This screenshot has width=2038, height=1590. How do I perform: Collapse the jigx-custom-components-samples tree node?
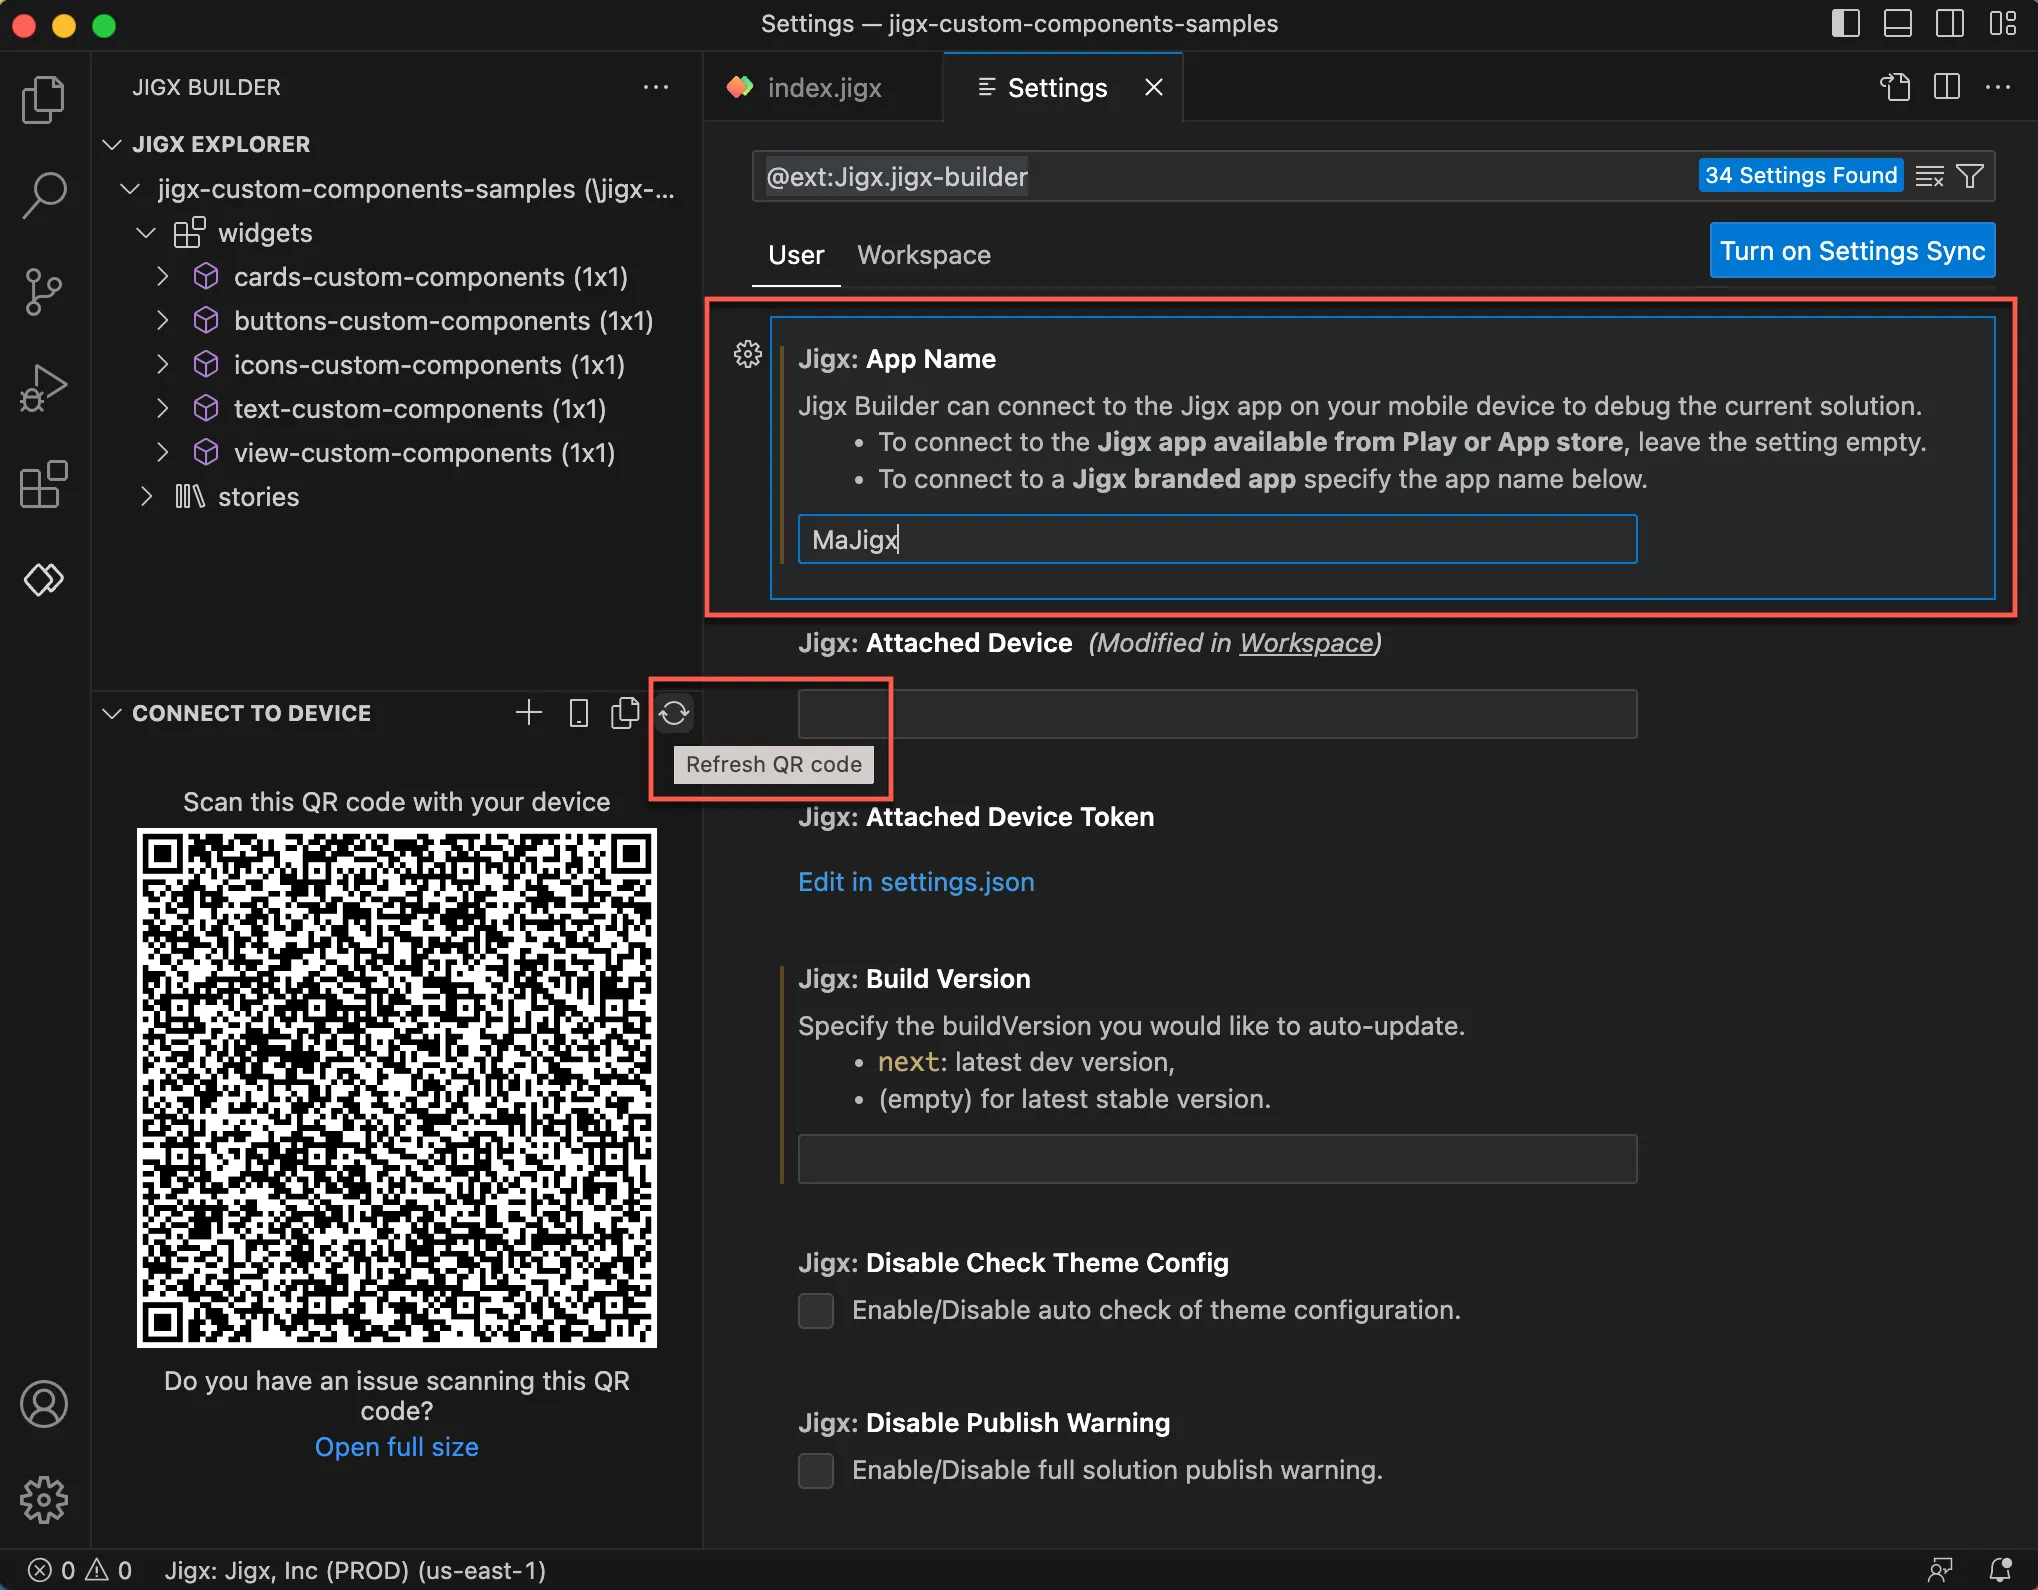pos(129,188)
